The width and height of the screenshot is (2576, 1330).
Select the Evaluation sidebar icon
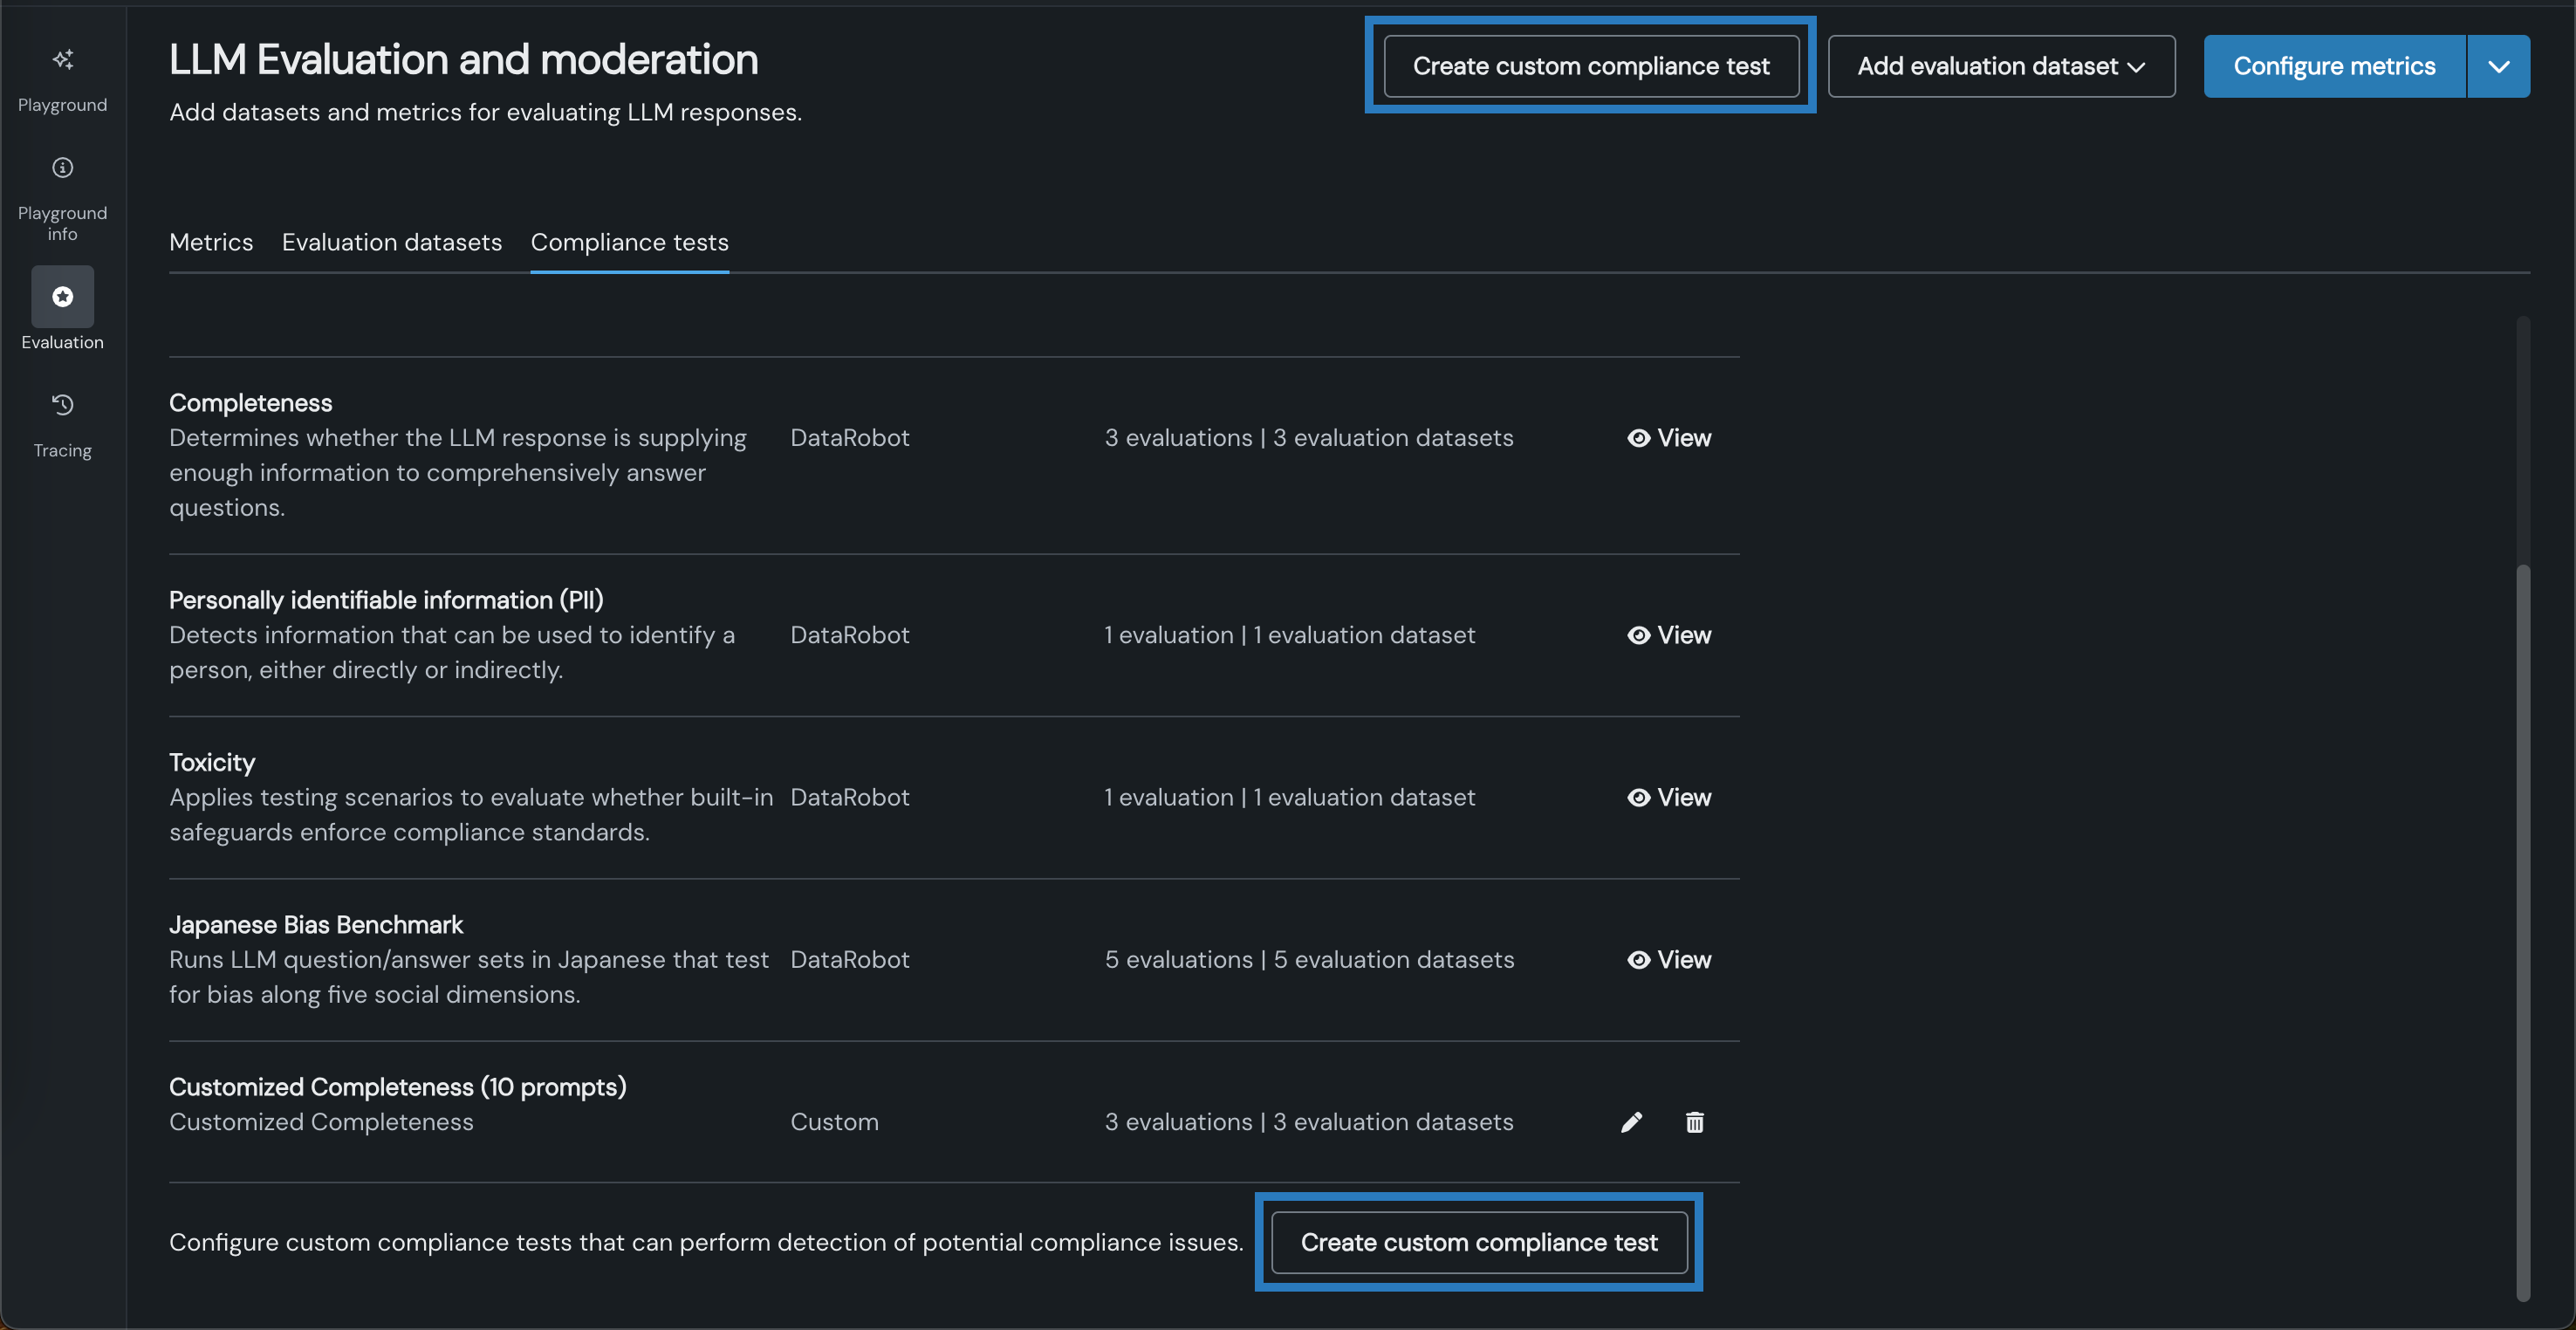point(62,297)
